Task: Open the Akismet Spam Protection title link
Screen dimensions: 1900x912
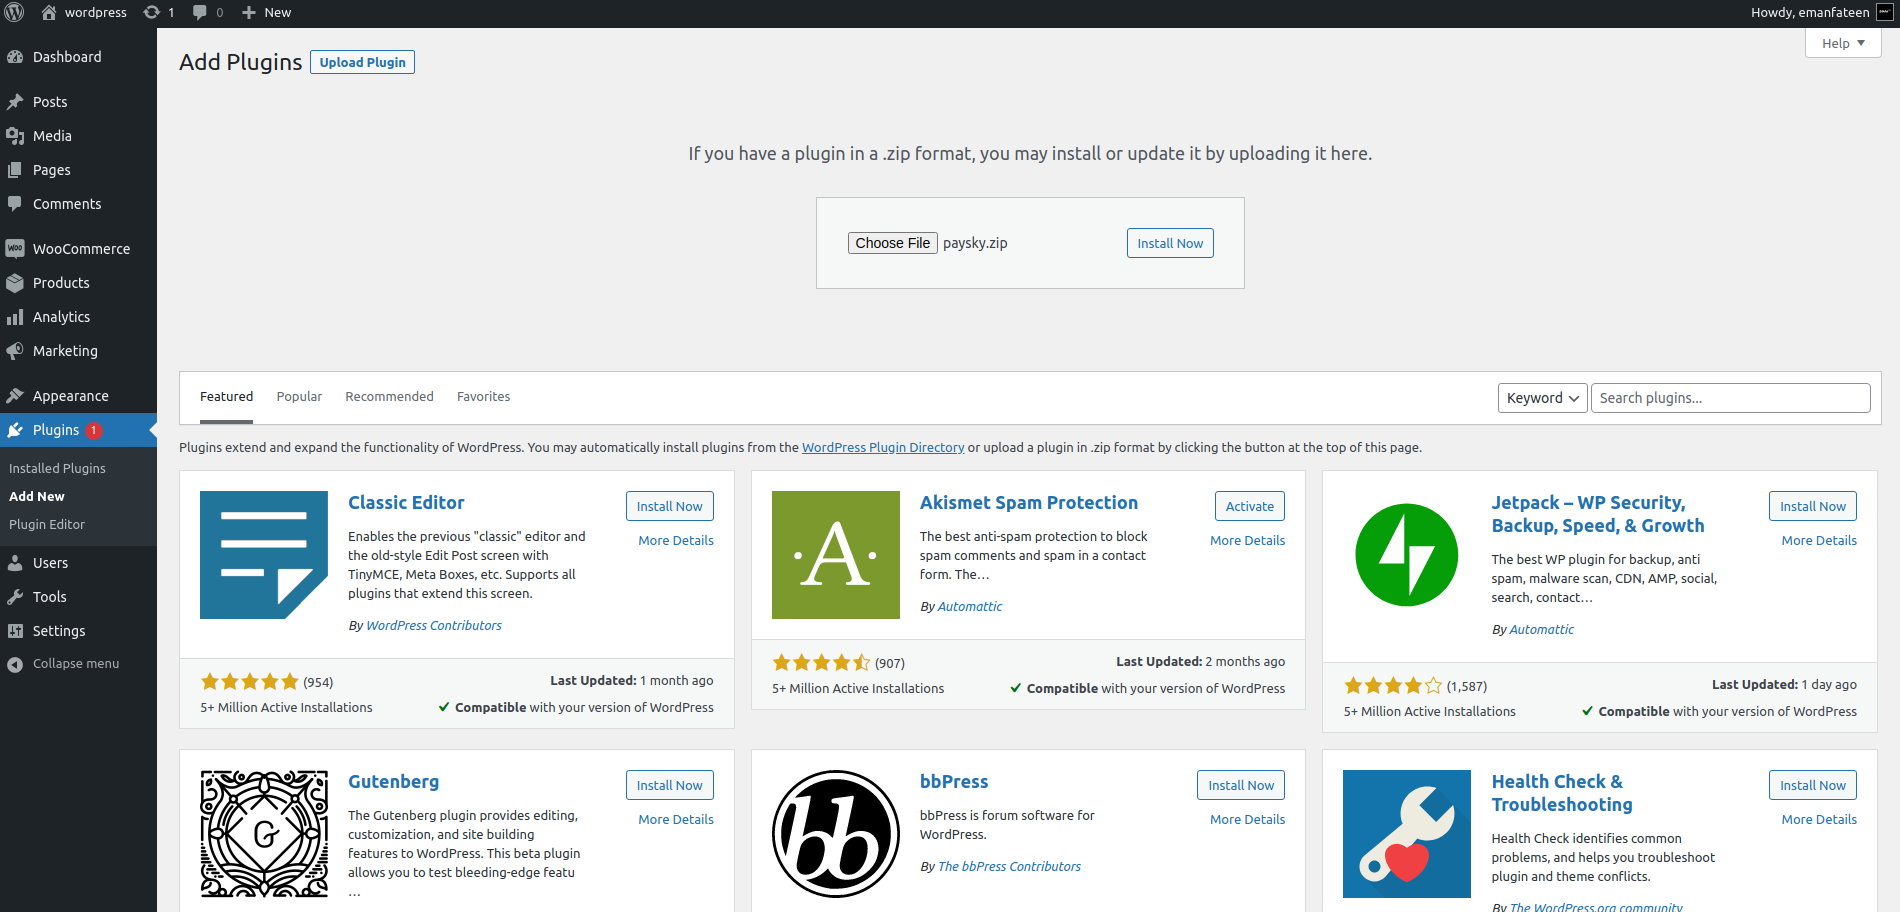Action: tap(1029, 502)
